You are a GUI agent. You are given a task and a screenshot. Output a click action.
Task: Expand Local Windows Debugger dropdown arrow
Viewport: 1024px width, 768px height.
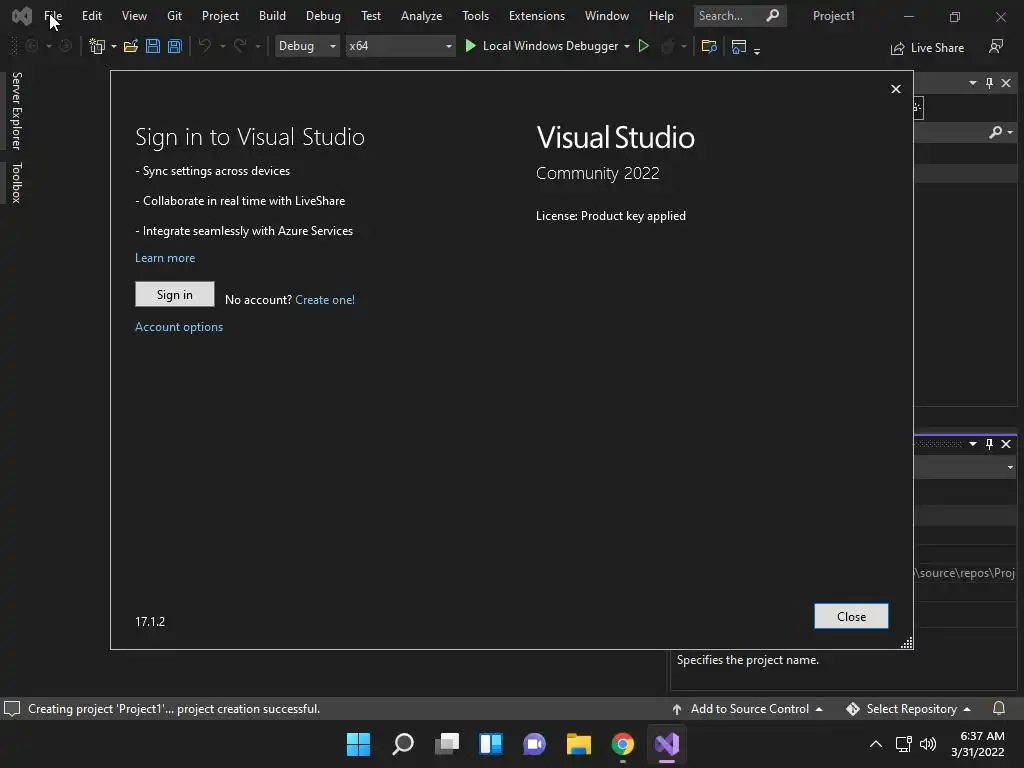click(627, 46)
